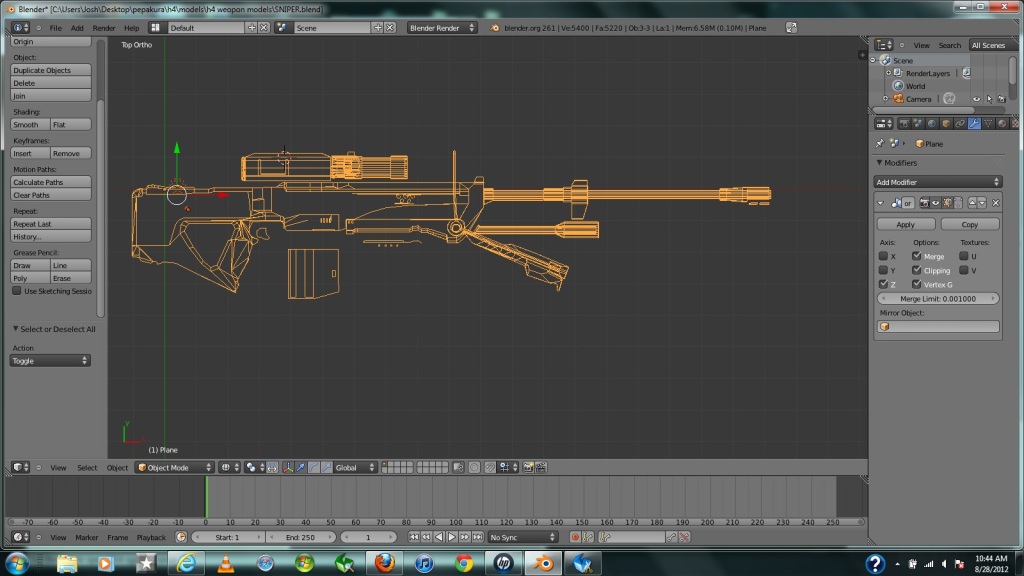Toggle modifier viewport visibility eye icon
Screen dimensions: 1024x576
(x=935, y=203)
